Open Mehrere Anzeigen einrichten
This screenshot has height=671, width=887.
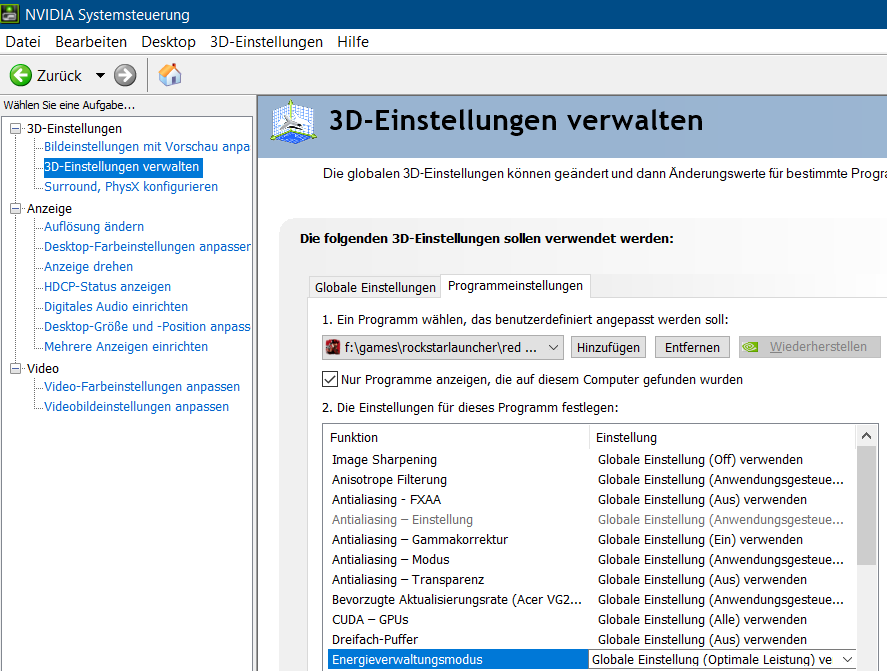tap(126, 346)
